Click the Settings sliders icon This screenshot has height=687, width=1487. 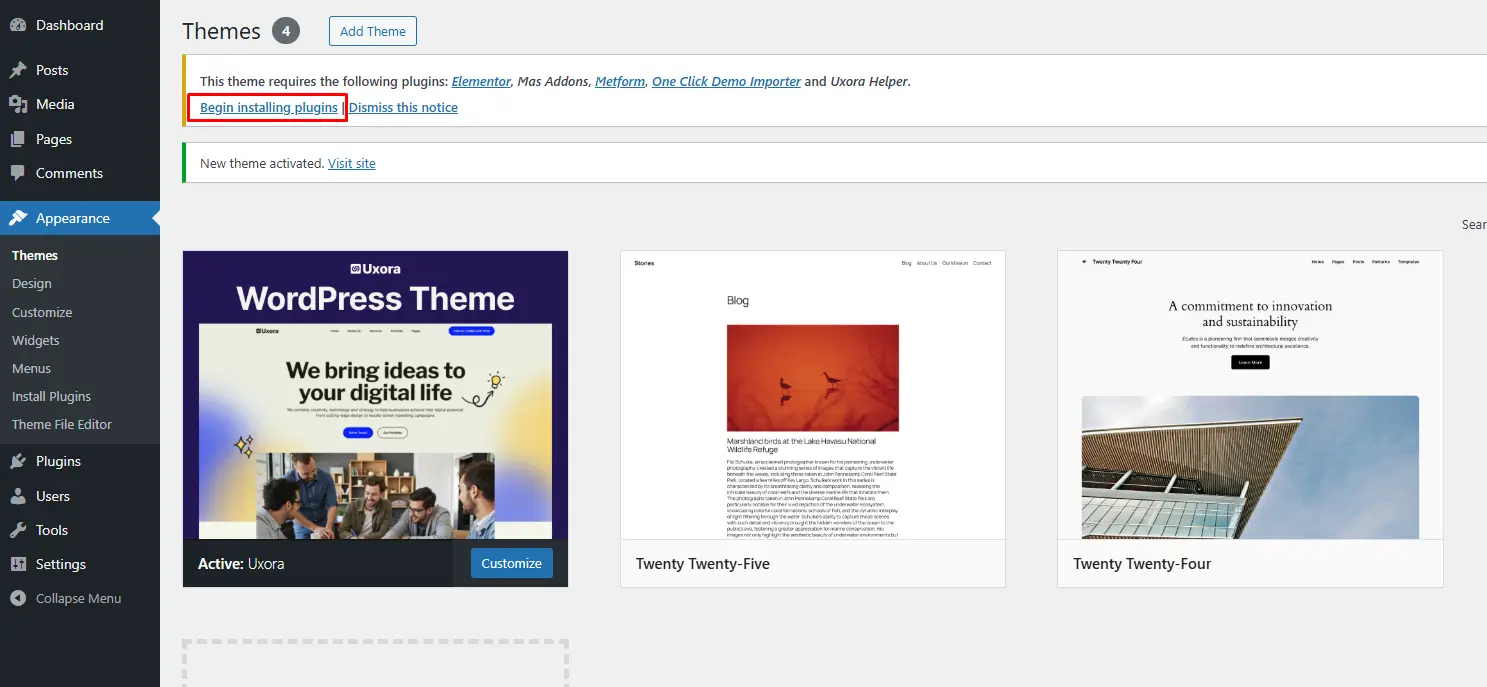[x=18, y=564]
